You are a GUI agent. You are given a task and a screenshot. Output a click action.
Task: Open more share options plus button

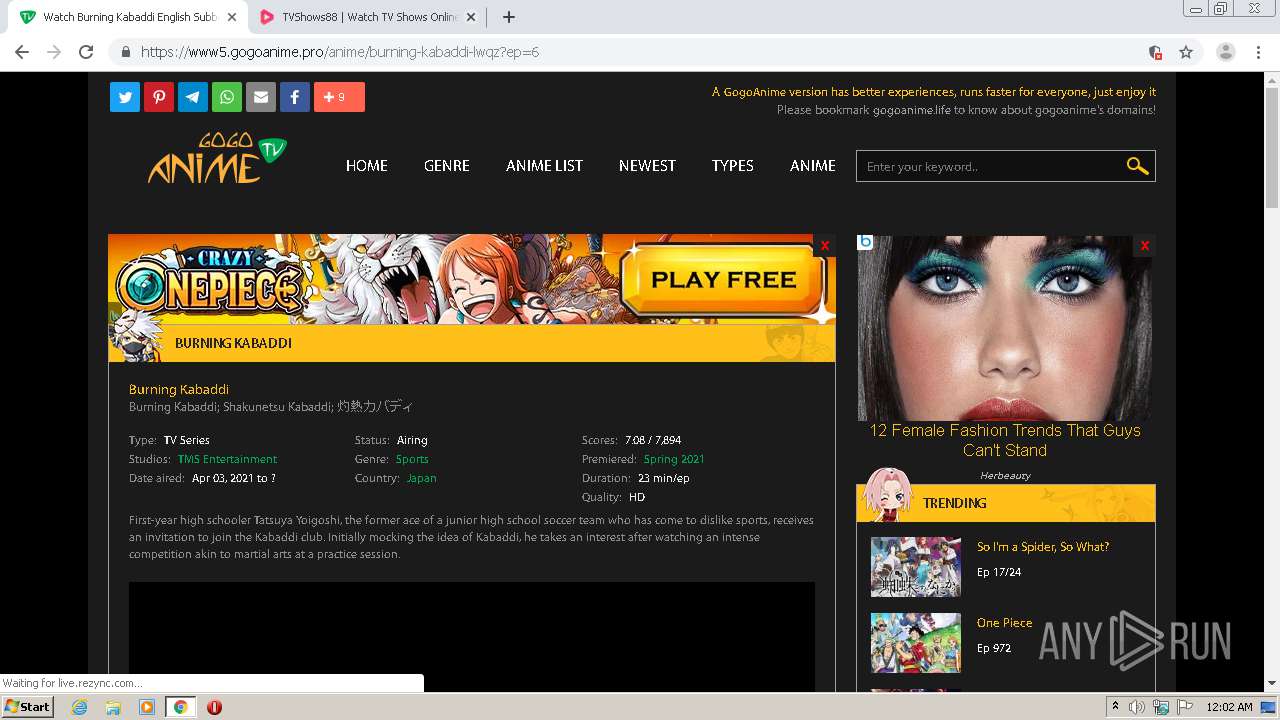click(339, 97)
